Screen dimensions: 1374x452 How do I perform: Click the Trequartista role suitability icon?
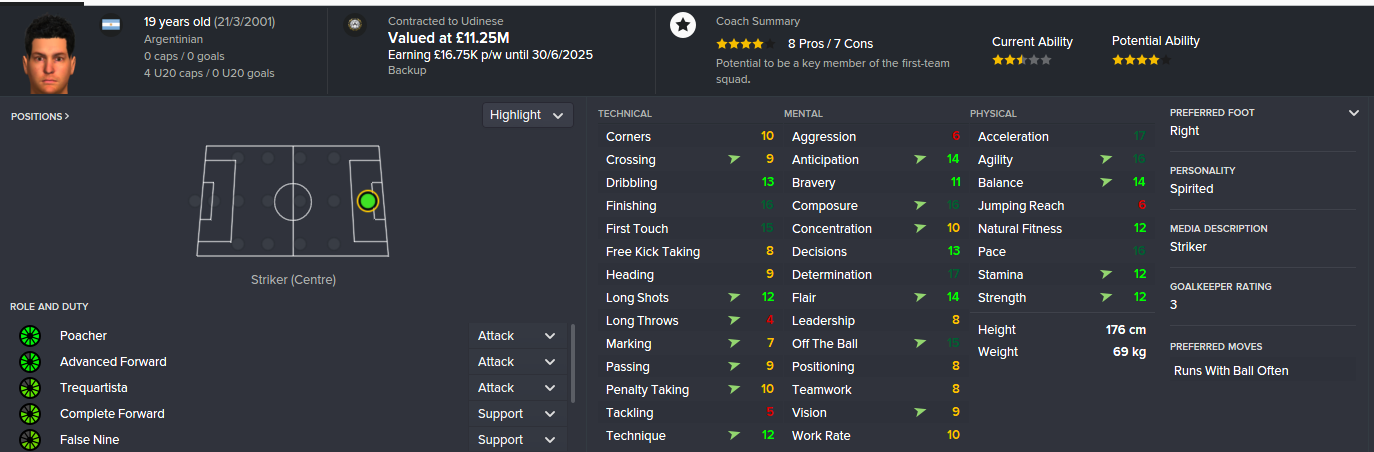click(29, 388)
